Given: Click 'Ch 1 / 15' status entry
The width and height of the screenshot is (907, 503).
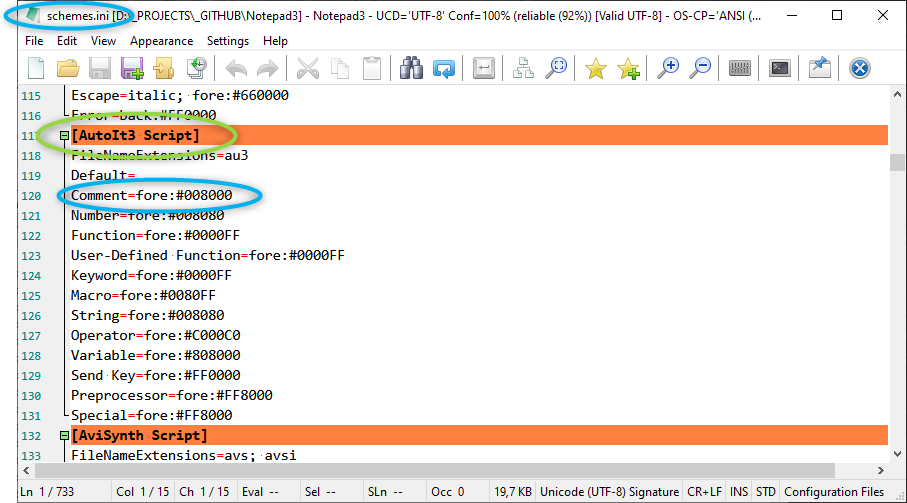Looking at the screenshot, I should (204, 492).
